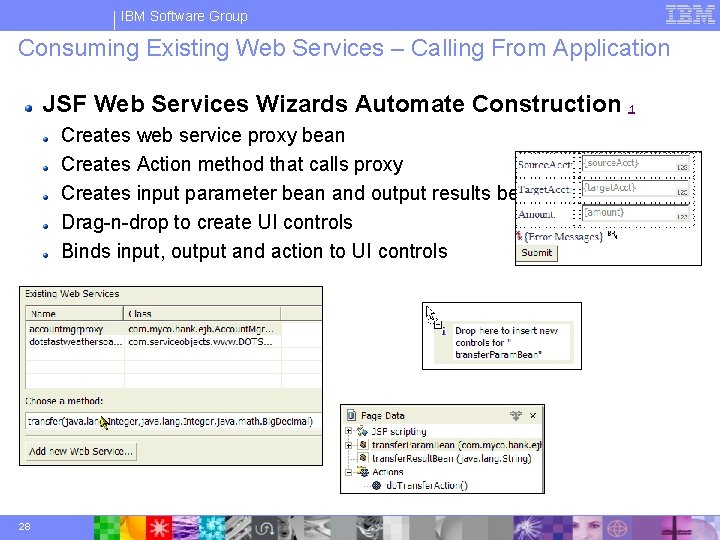Click the transferResultBean bean icon
Viewport: 720px width, 540px height.
(363, 458)
